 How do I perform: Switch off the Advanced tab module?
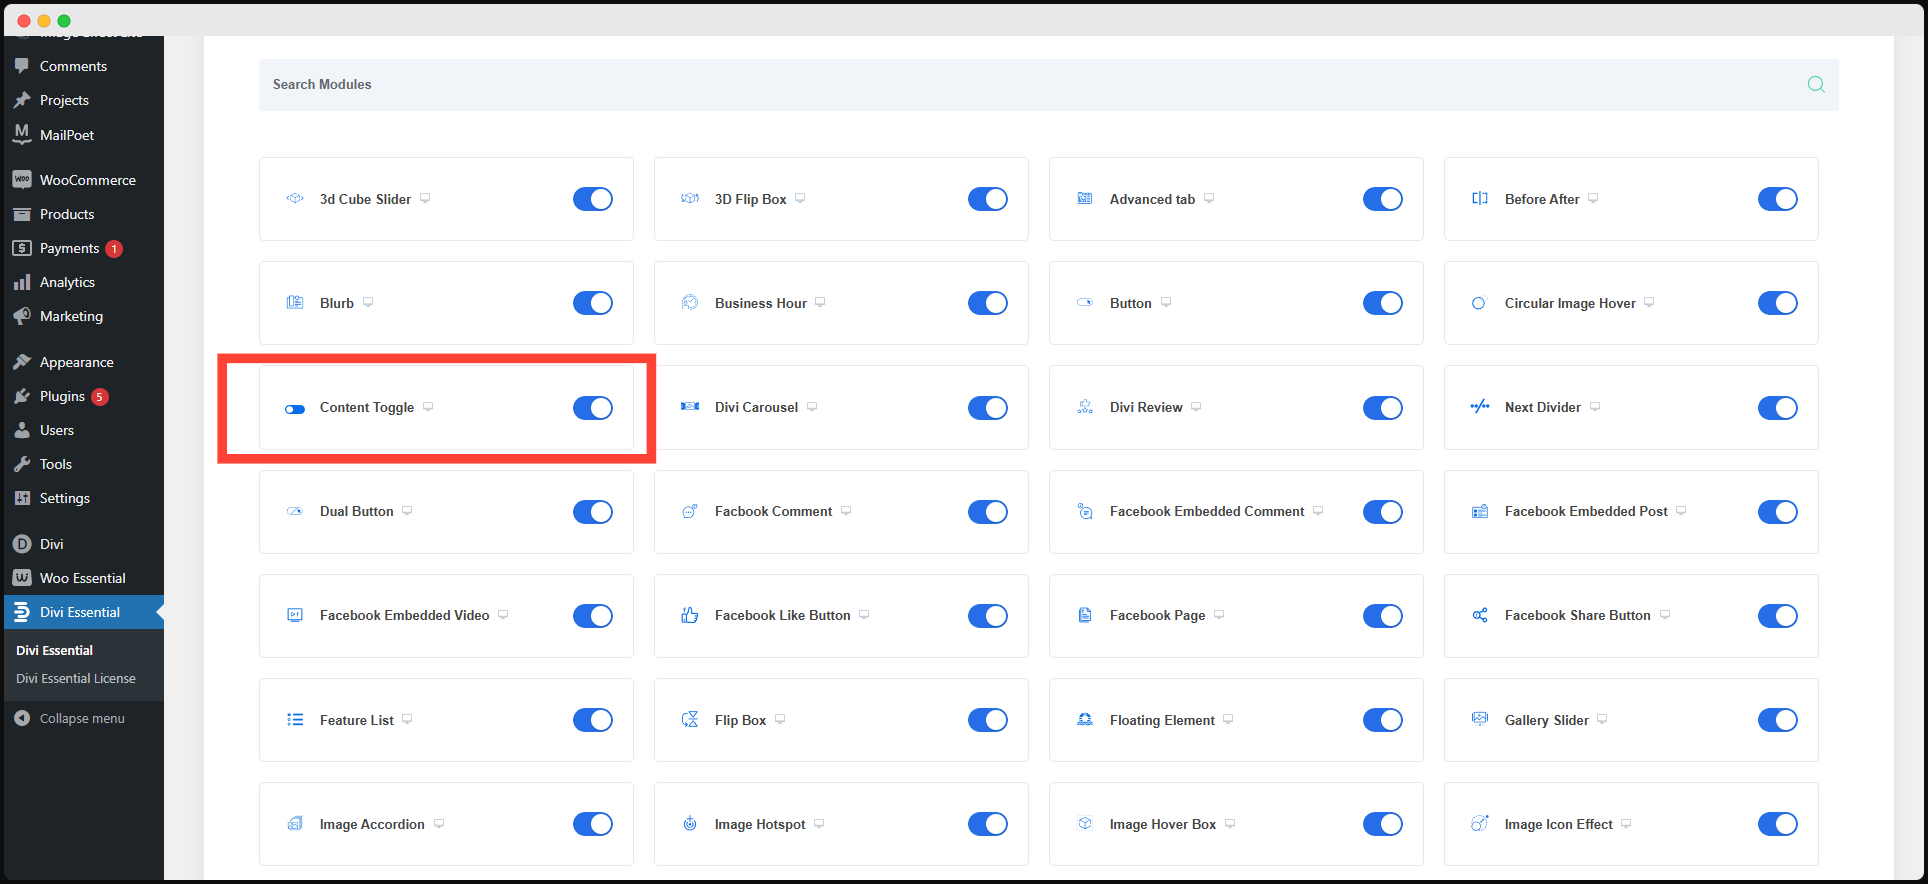(1383, 199)
